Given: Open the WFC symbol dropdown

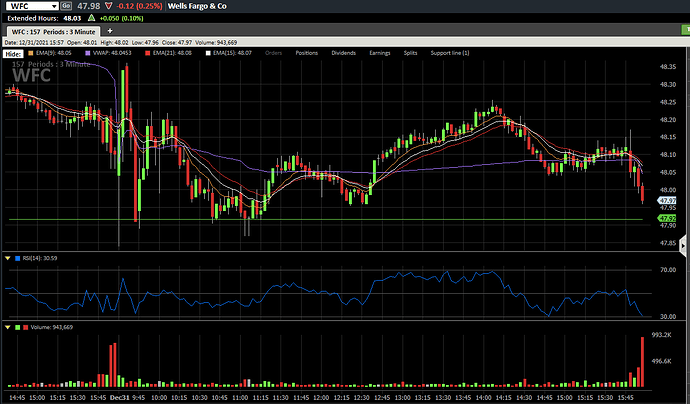Looking at the screenshot, I should 54,6.
